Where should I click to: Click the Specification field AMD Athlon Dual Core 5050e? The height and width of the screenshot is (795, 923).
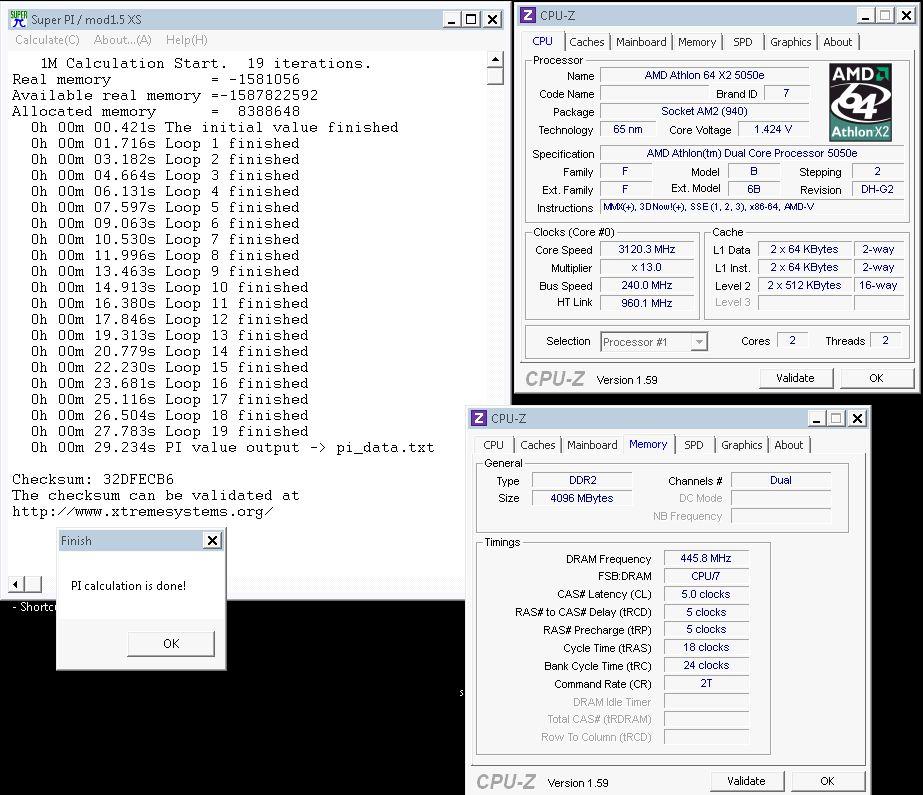click(752, 153)
